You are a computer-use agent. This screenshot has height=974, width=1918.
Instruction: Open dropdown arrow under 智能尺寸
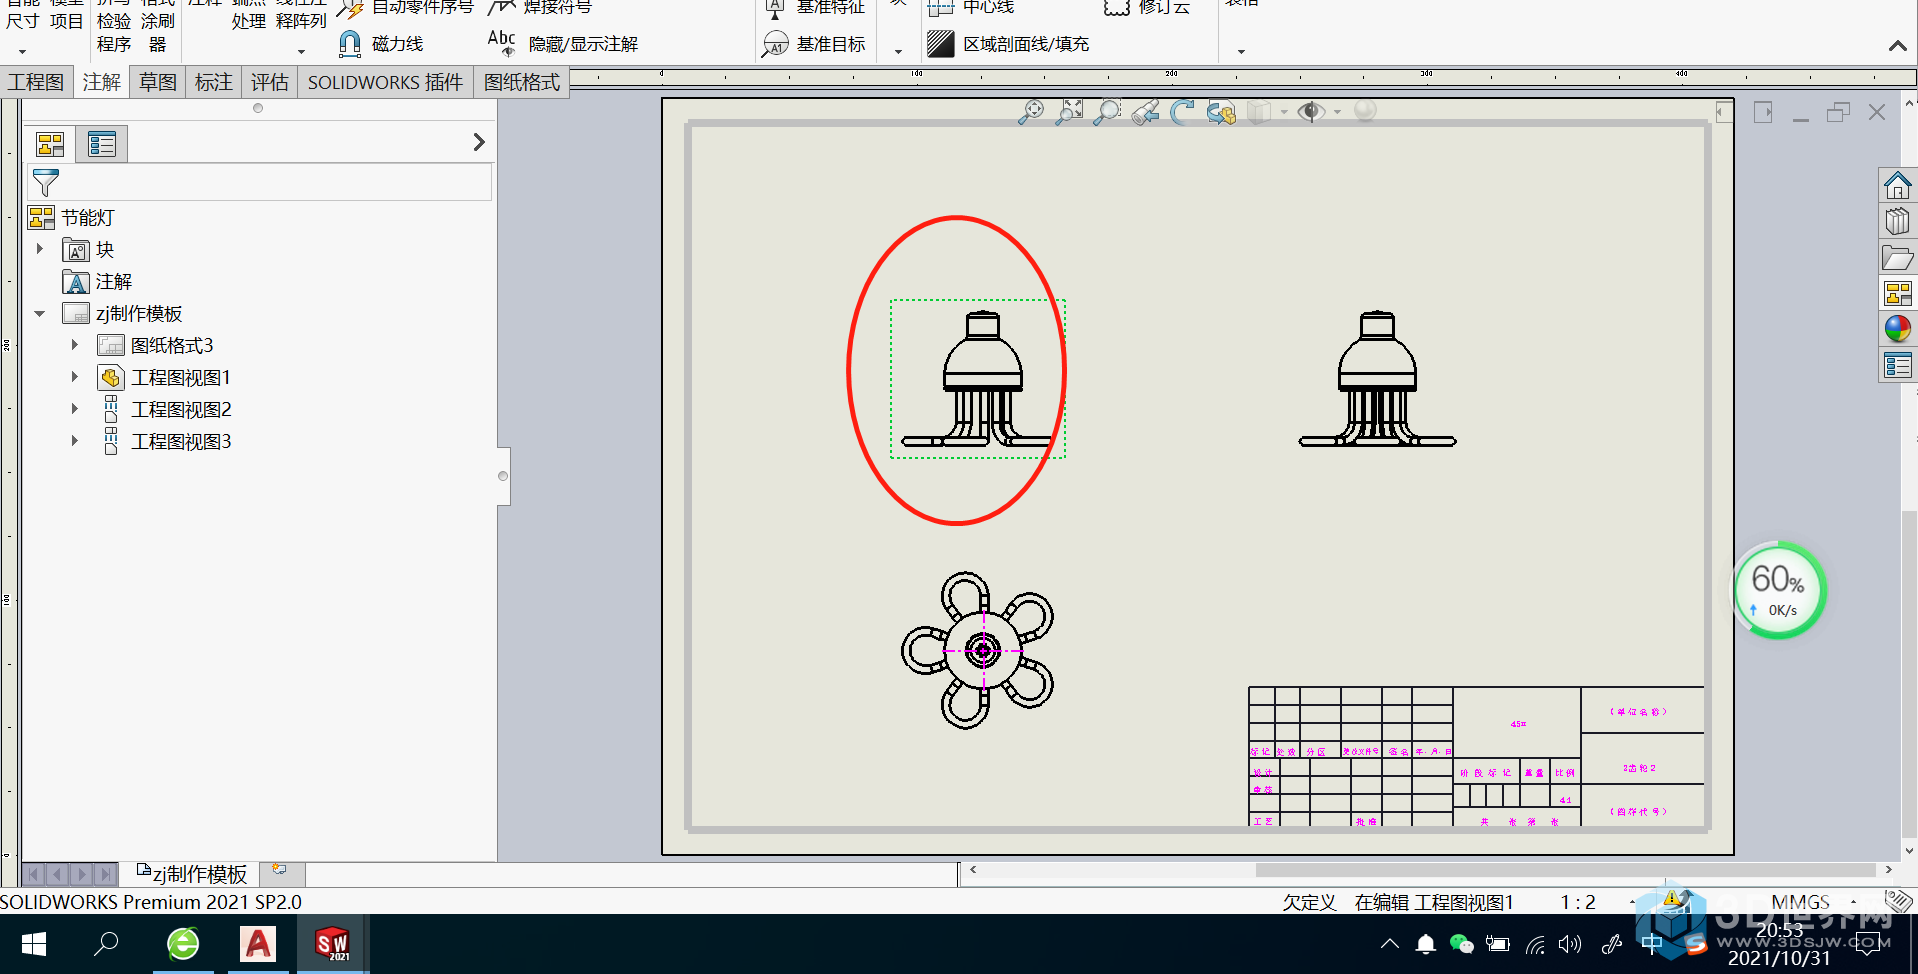pyautogui.click(x=22, y=52)
